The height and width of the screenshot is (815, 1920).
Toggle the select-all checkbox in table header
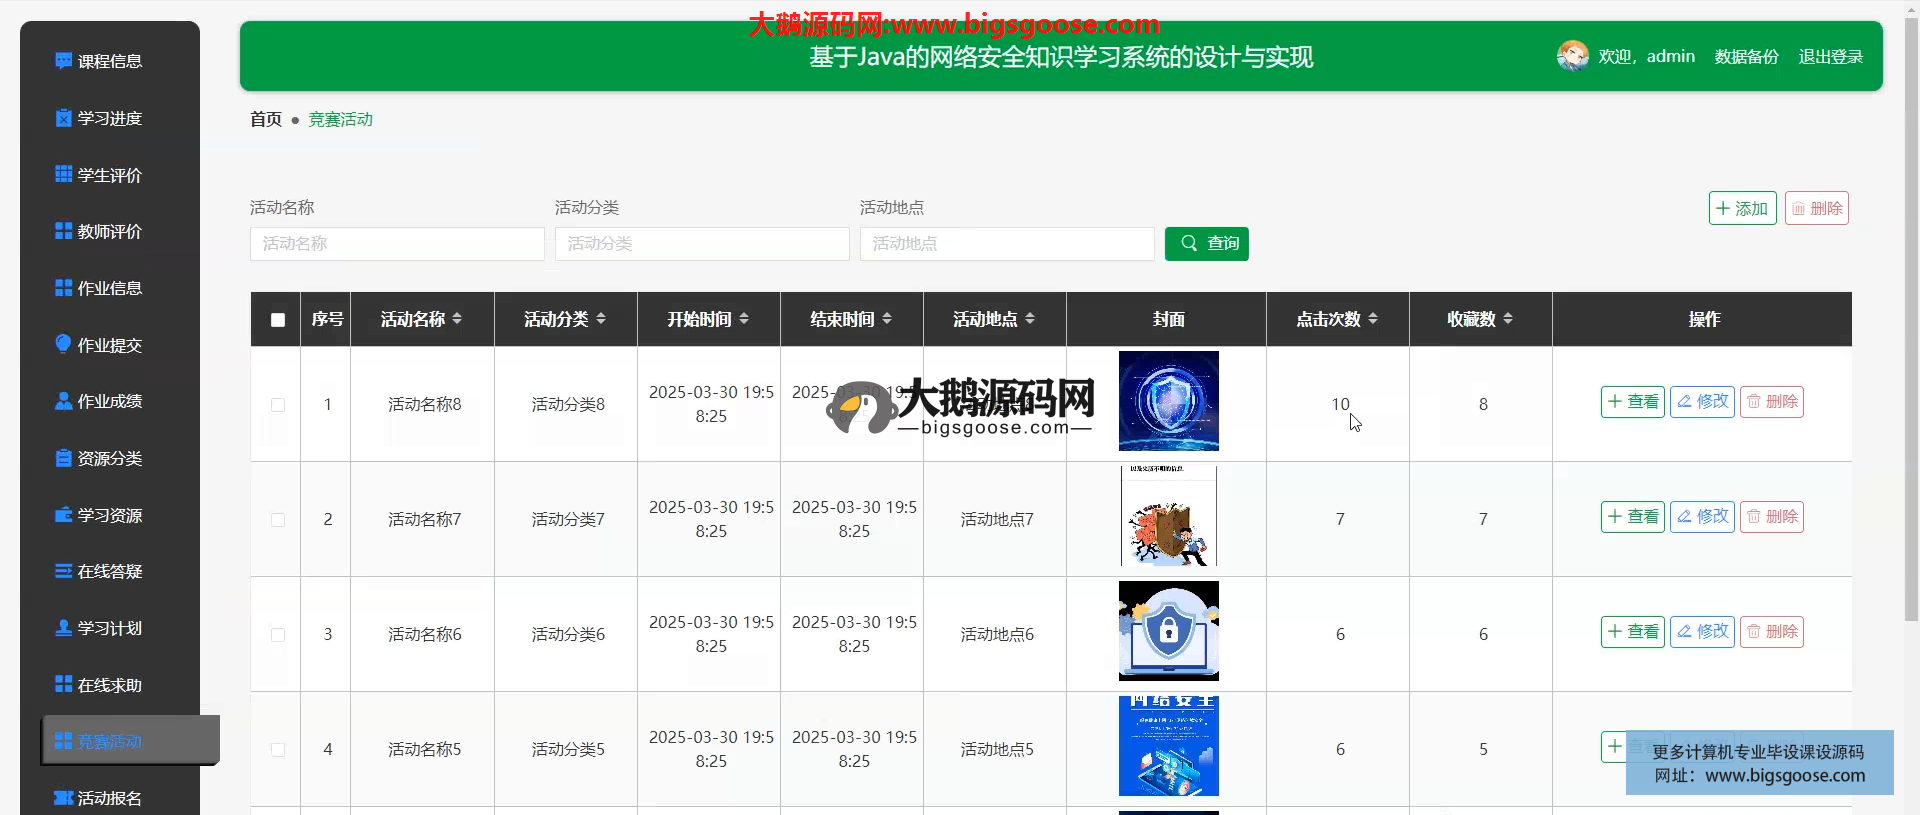(x=278, y=320)
